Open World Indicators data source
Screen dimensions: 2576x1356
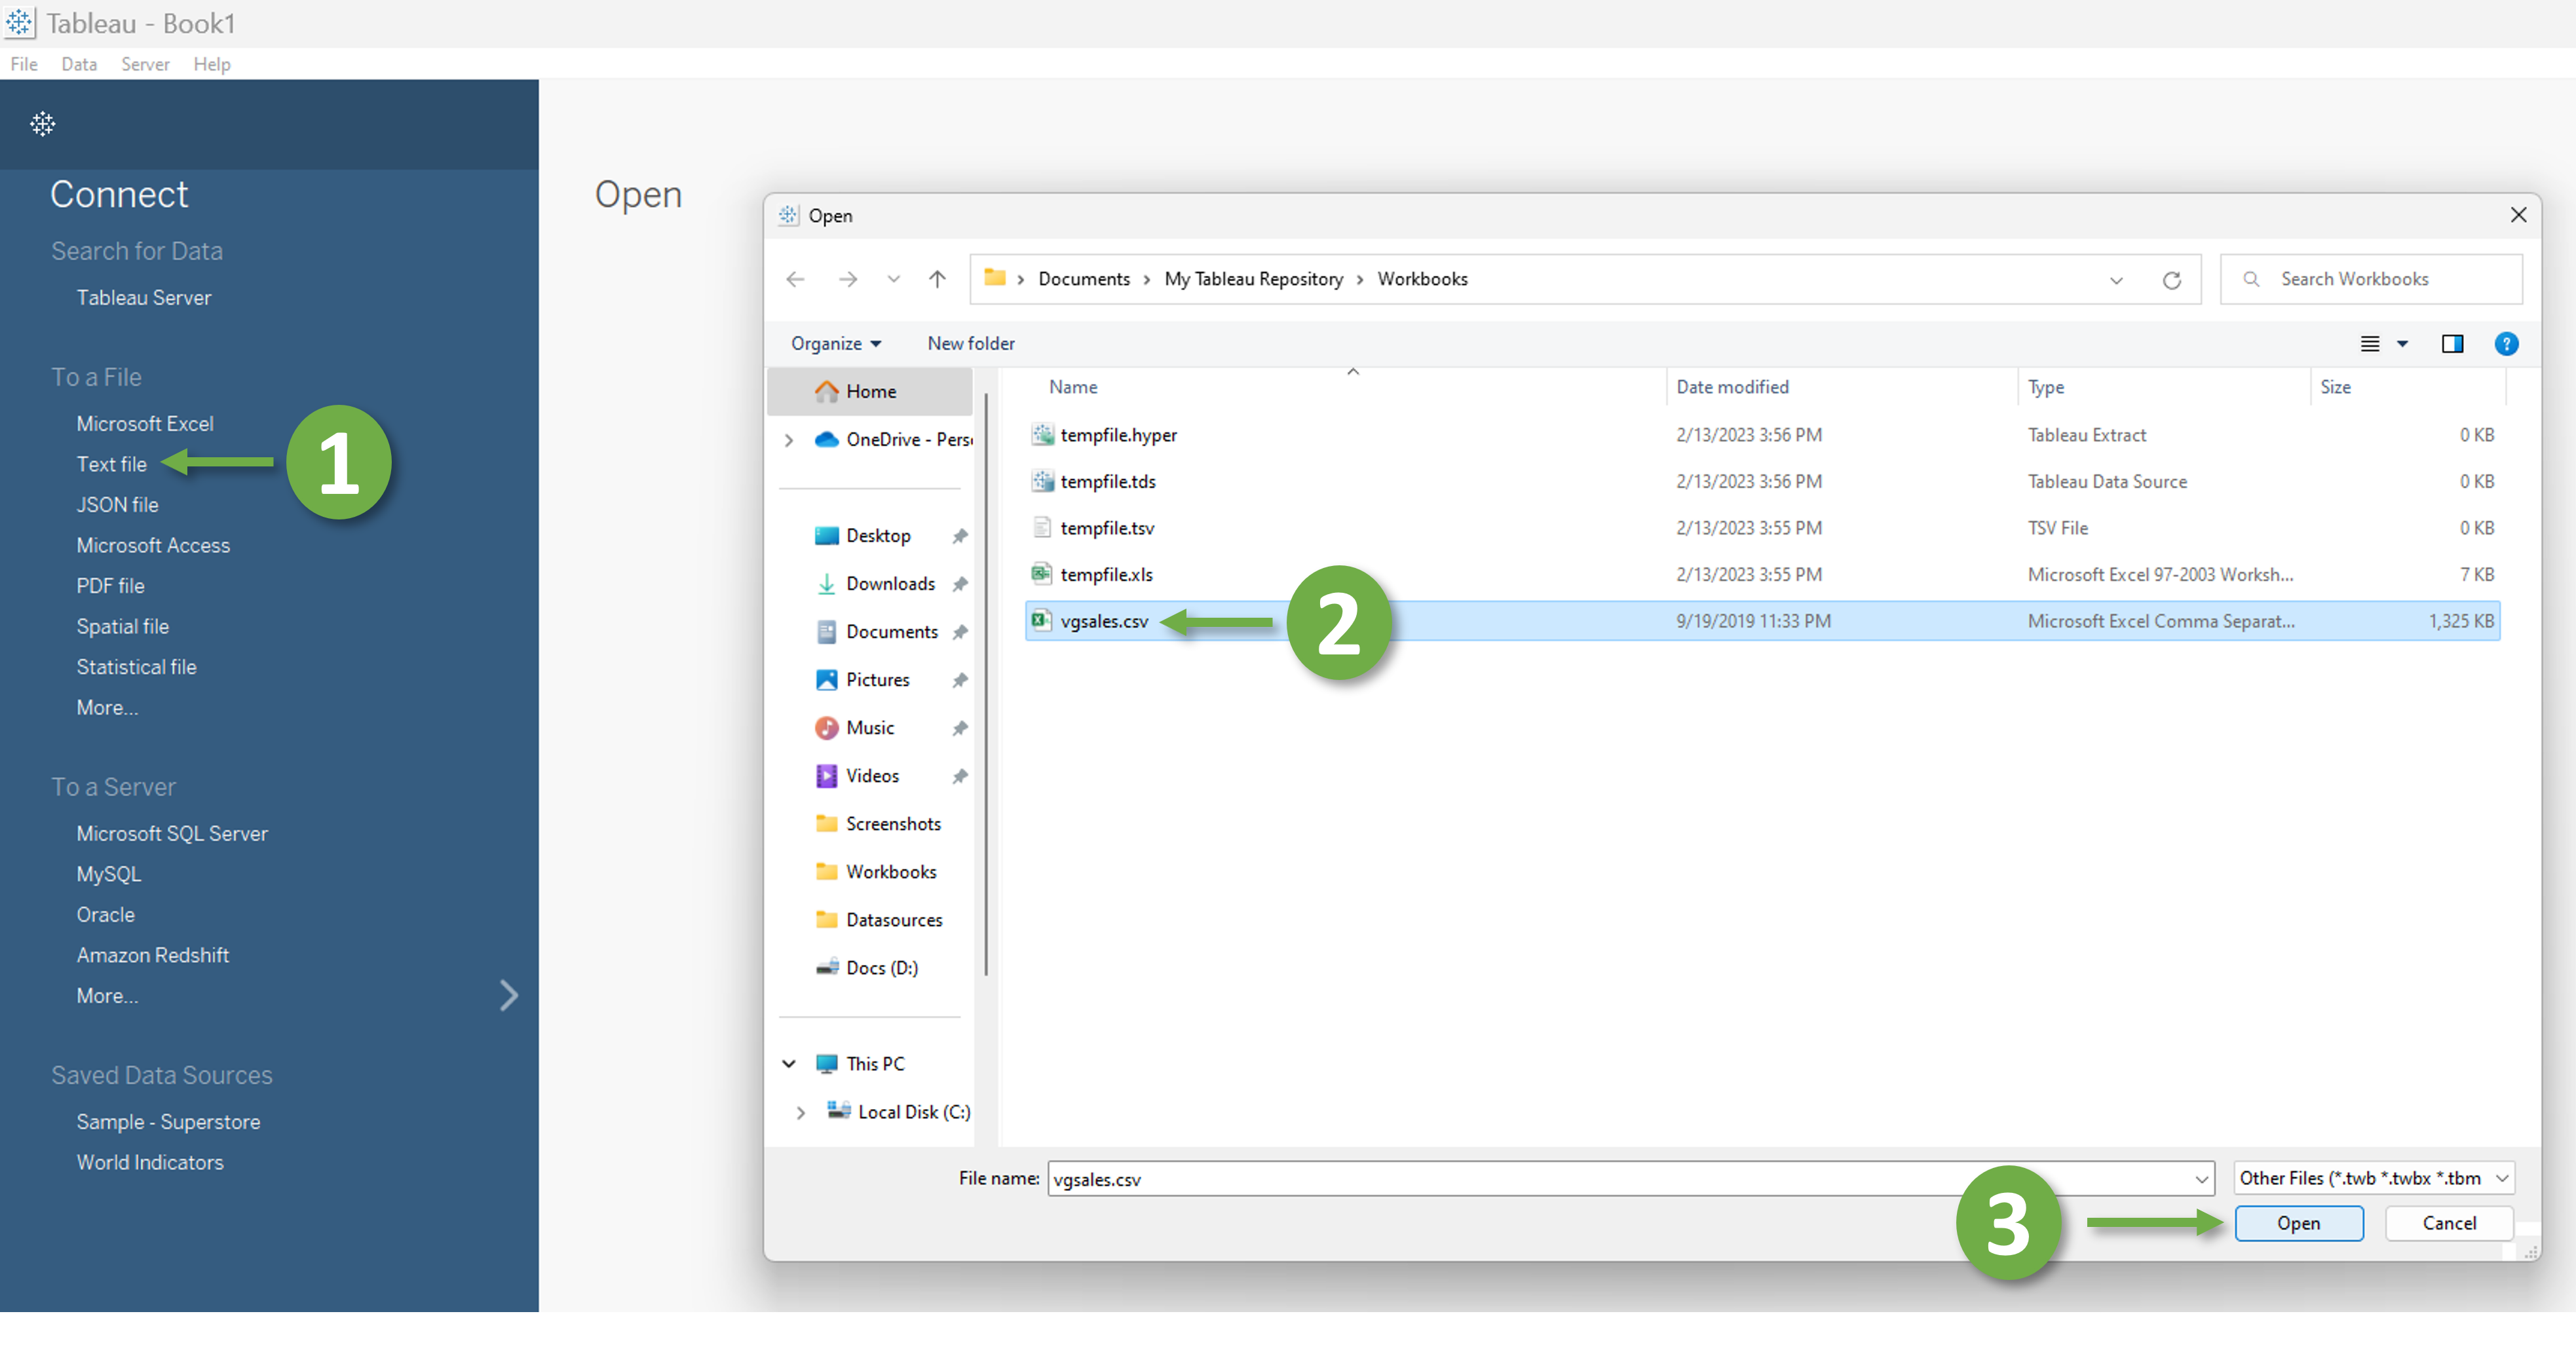pyautogui.click(x=150, y=1162)
